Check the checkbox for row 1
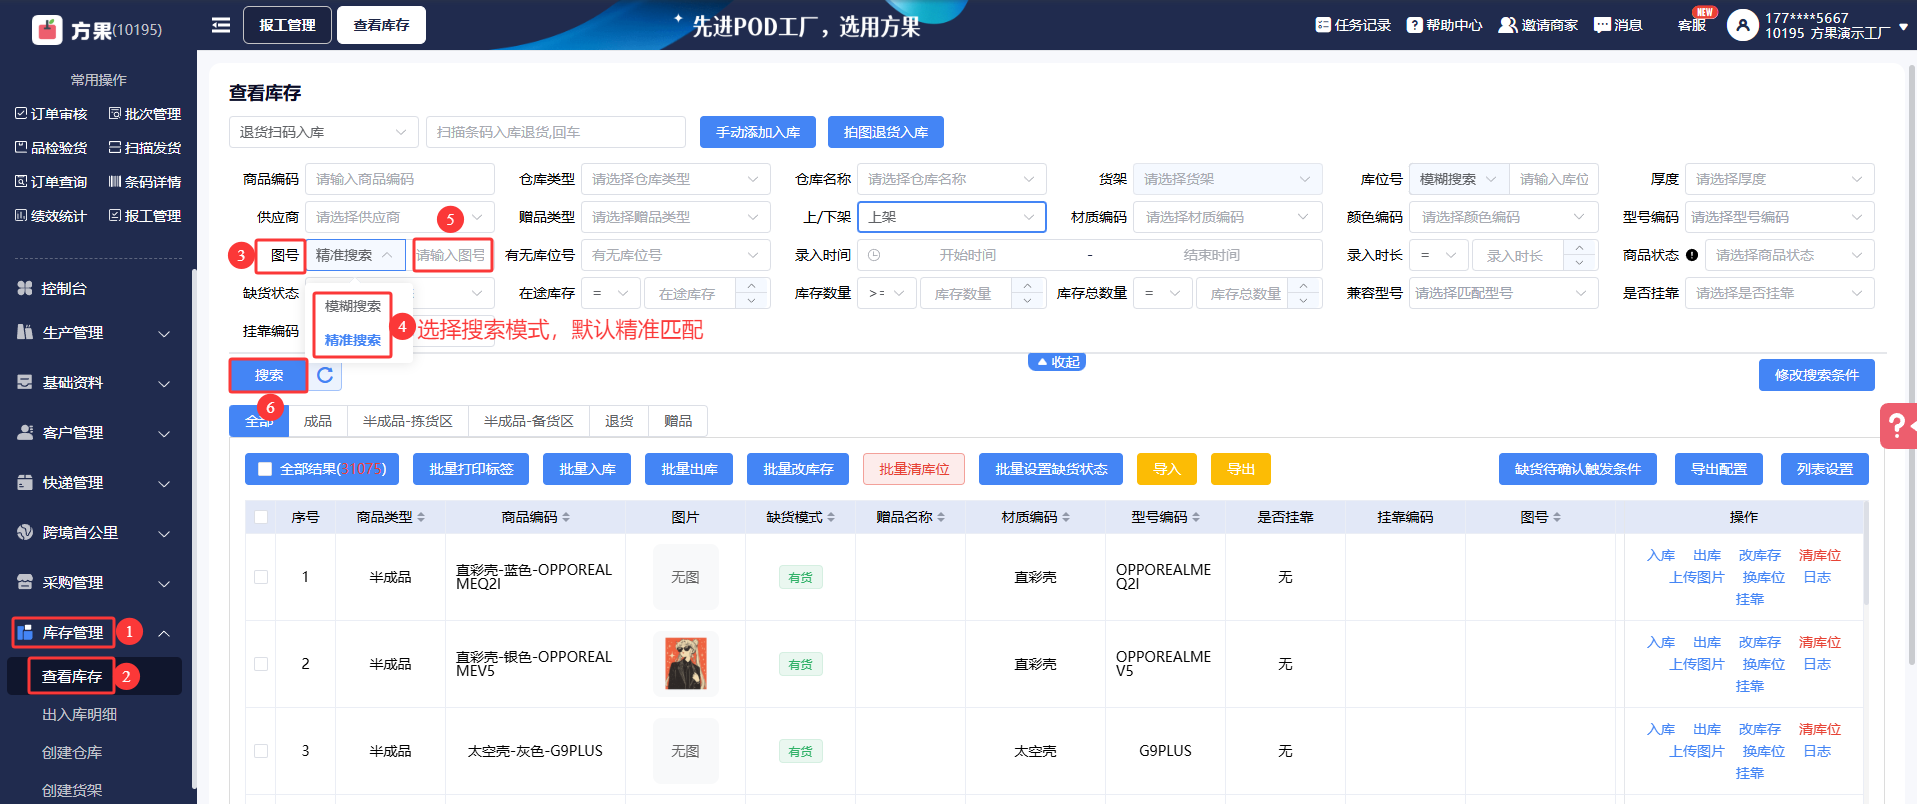 261,577
